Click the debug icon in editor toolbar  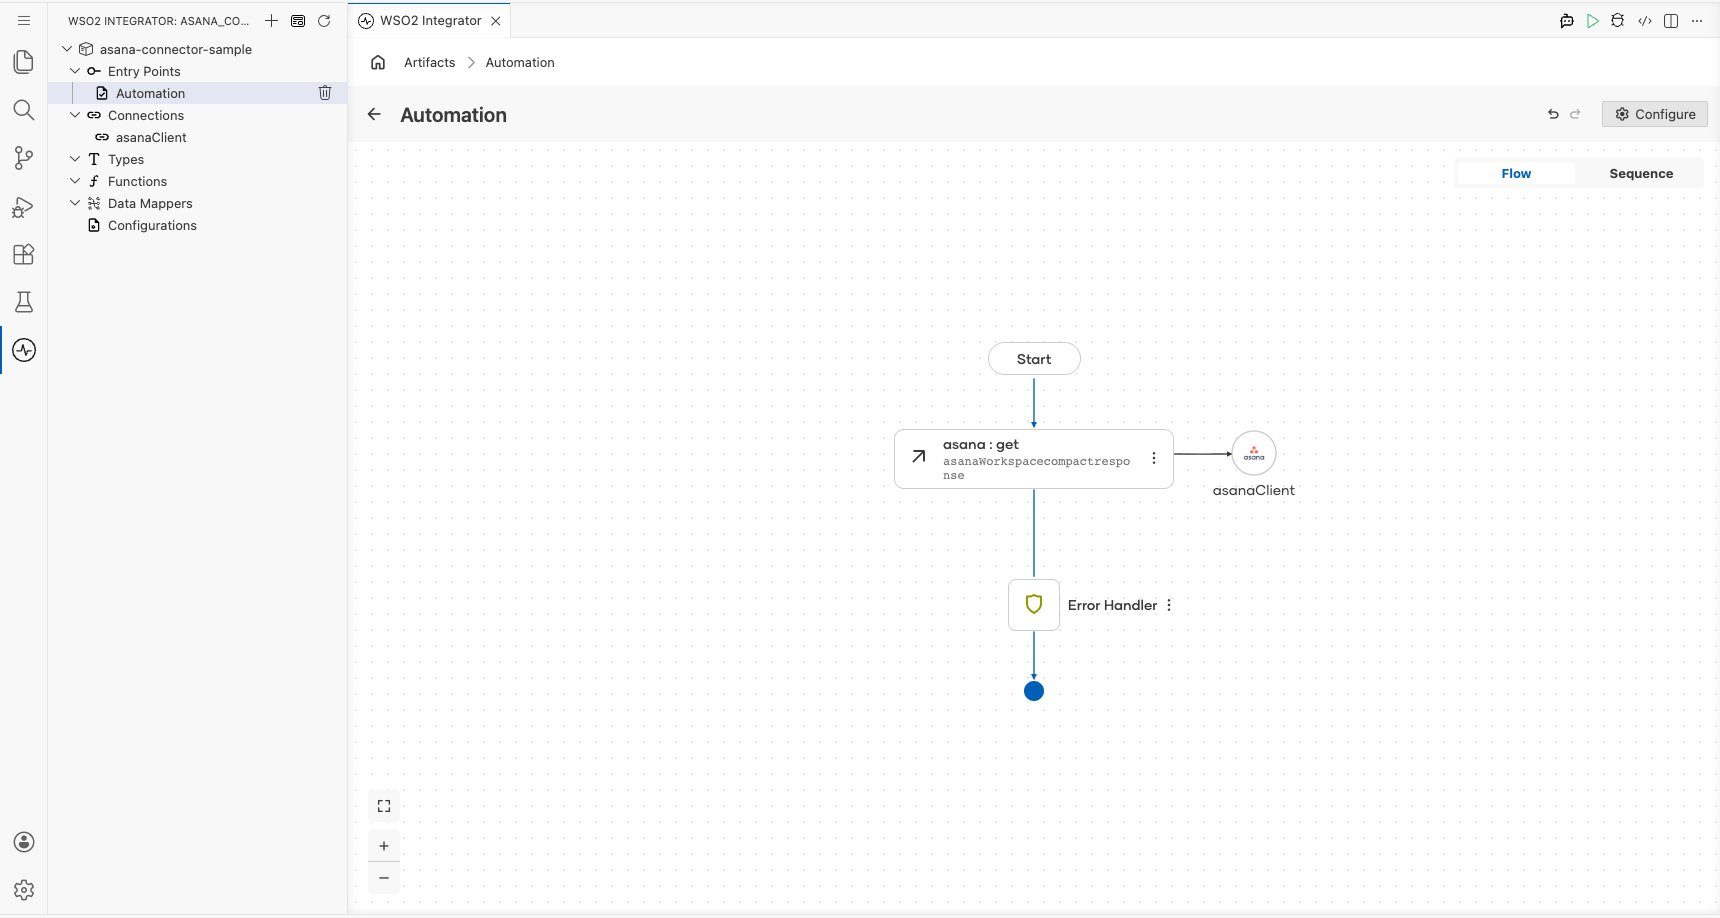[1618, 20]
